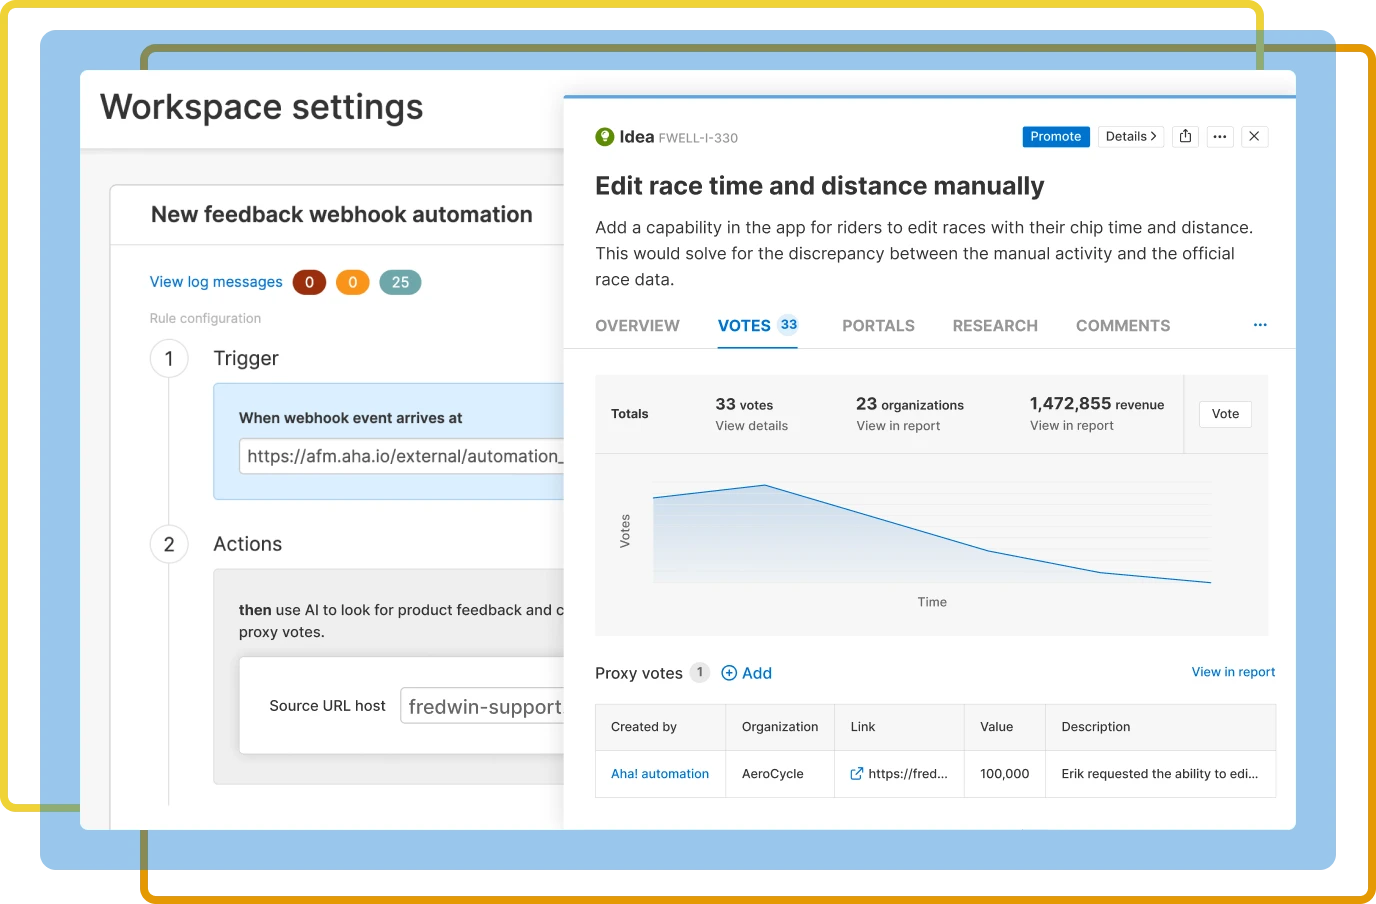Open the tab overflow ellipsis next to Comments
Image resolution: width=1376 pixels, height=904 pixels.
tap(1260, 325)
